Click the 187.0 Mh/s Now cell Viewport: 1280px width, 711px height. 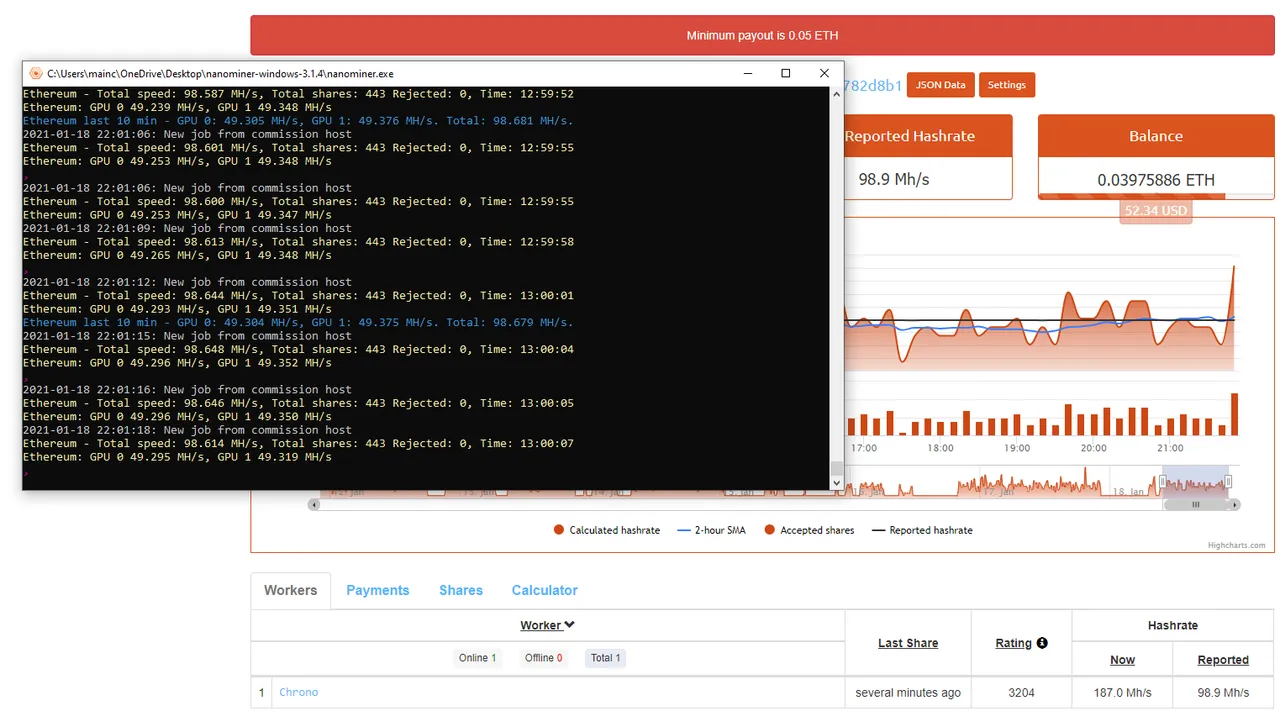pyautogui.click(x=1122, y=692)
